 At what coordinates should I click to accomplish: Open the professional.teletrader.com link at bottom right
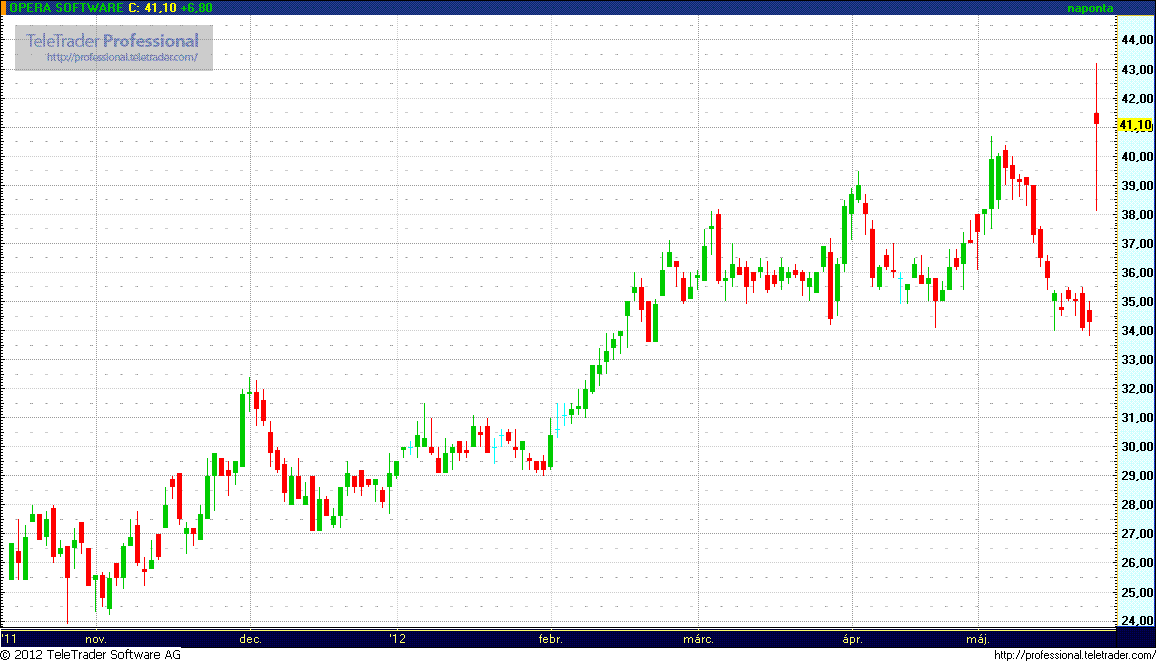click(x=1074, y=655)
